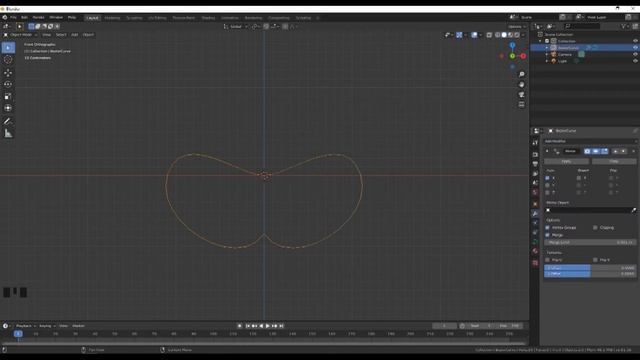Viewport: 640px width, 360px height.
Task: Enable the Clipping checkbox
Action: [595, 227]
